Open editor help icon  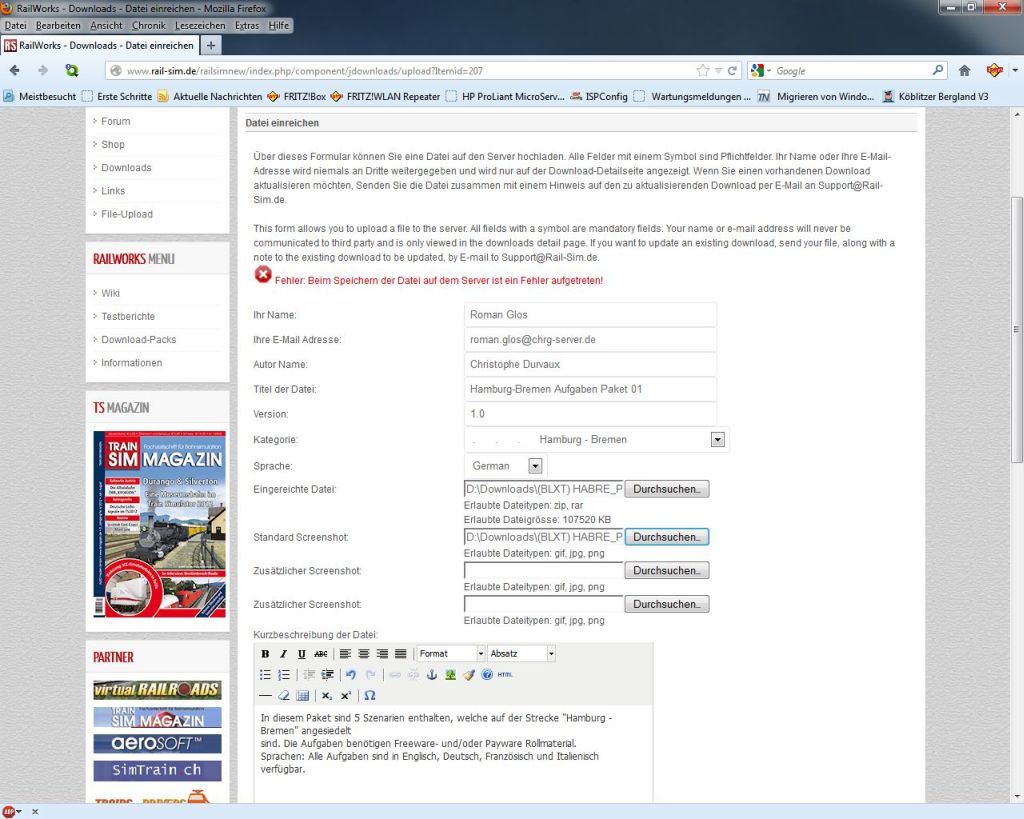pyautogui.click(x=487, y=675)
